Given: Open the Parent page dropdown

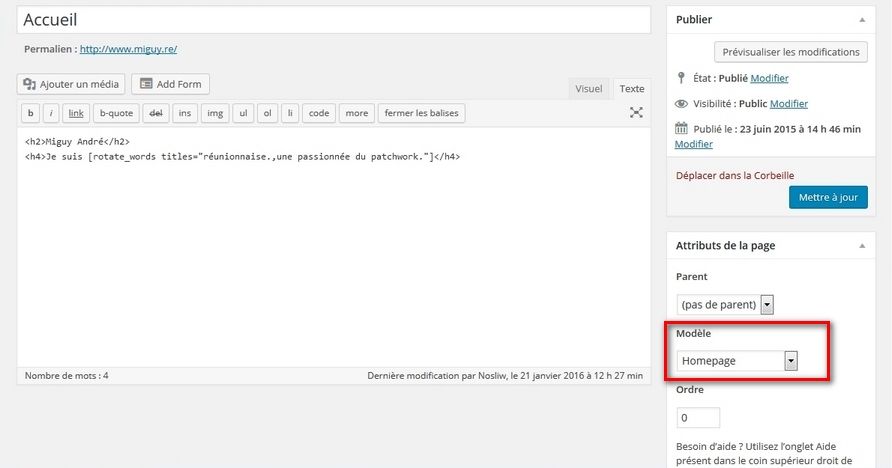Looking at the screenshot, I should tap(725, 304).
